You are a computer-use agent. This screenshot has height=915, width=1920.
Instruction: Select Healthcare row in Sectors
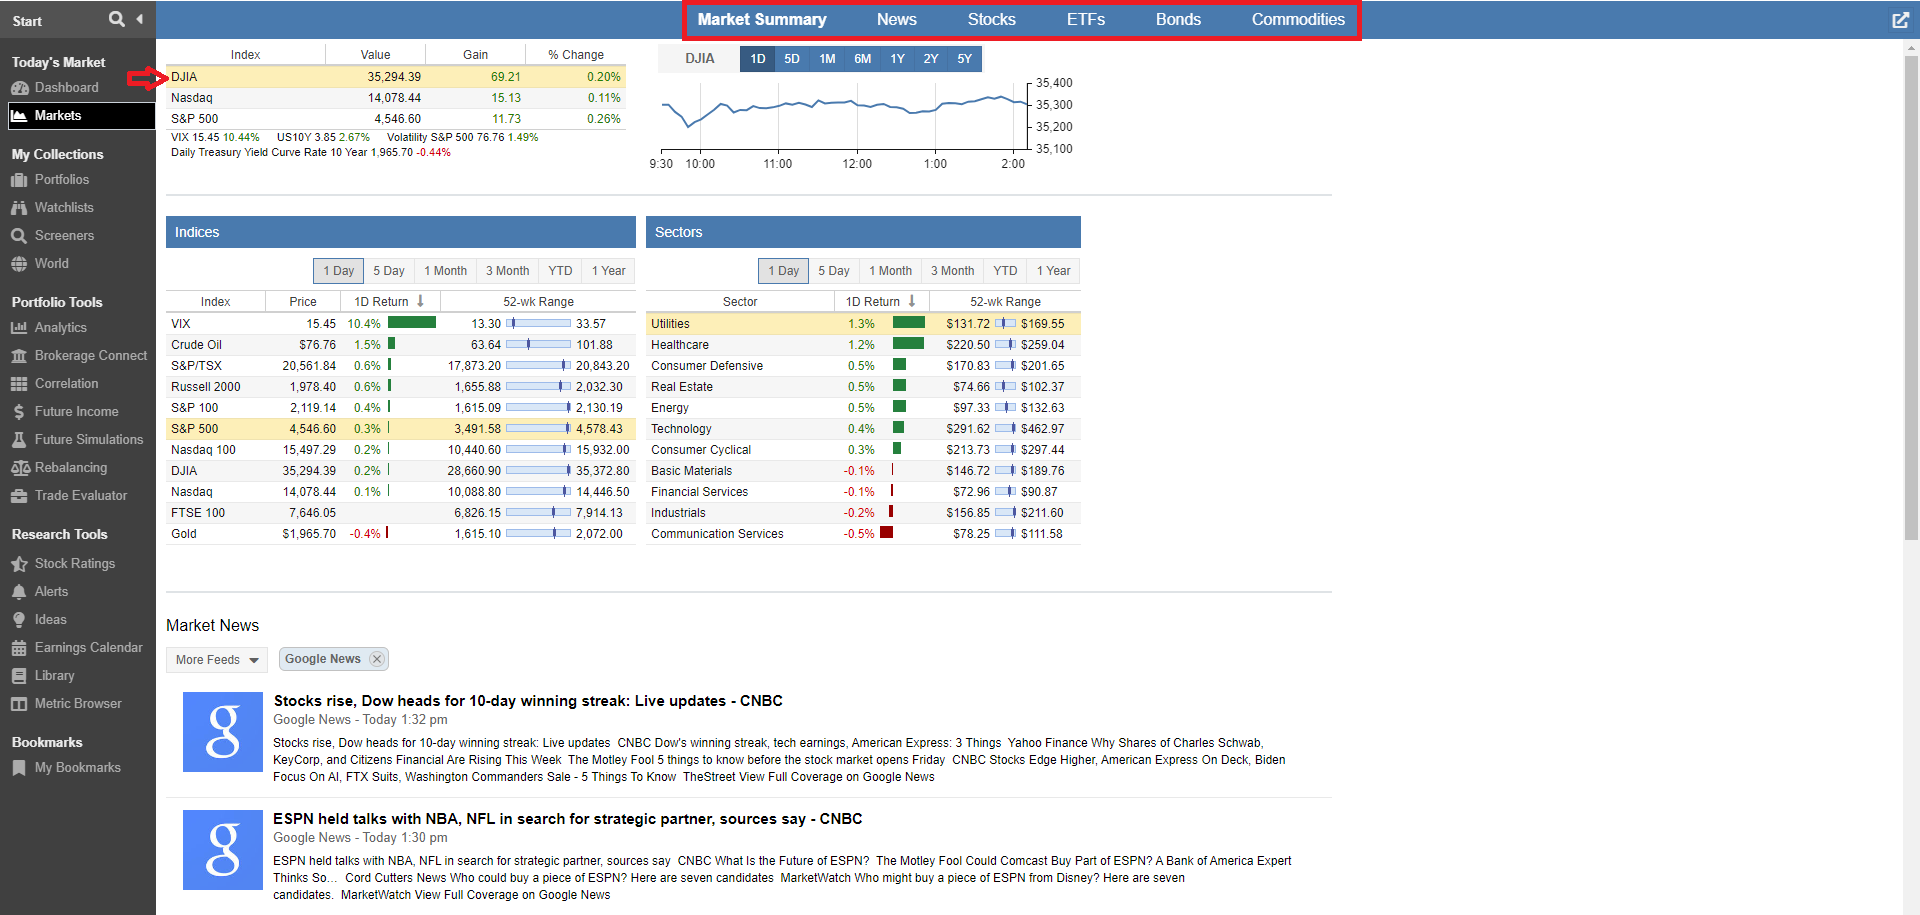coord(863,345)
